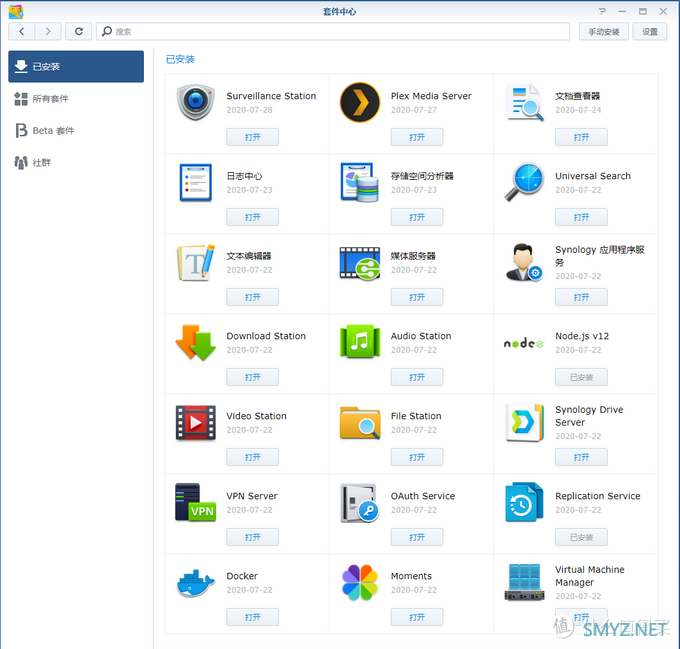Viewport: 680px width, 649px height.
Task: Click 打开 under Synology 应用程序服务
Action: (581, 297)
